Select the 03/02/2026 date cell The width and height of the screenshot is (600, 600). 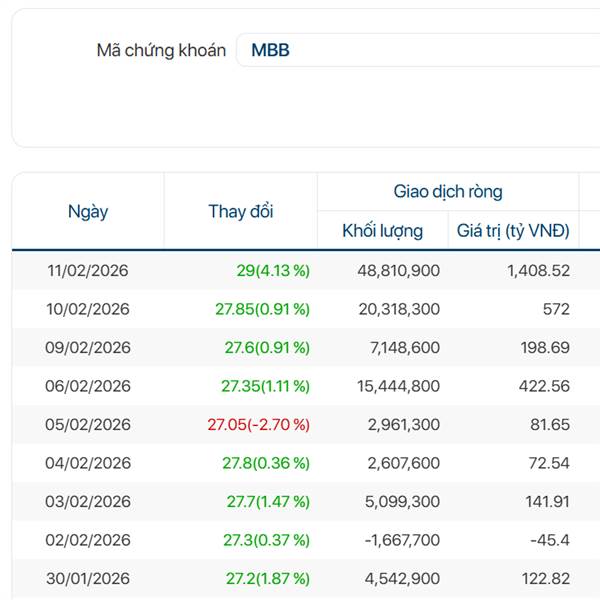tap(88, 502)
